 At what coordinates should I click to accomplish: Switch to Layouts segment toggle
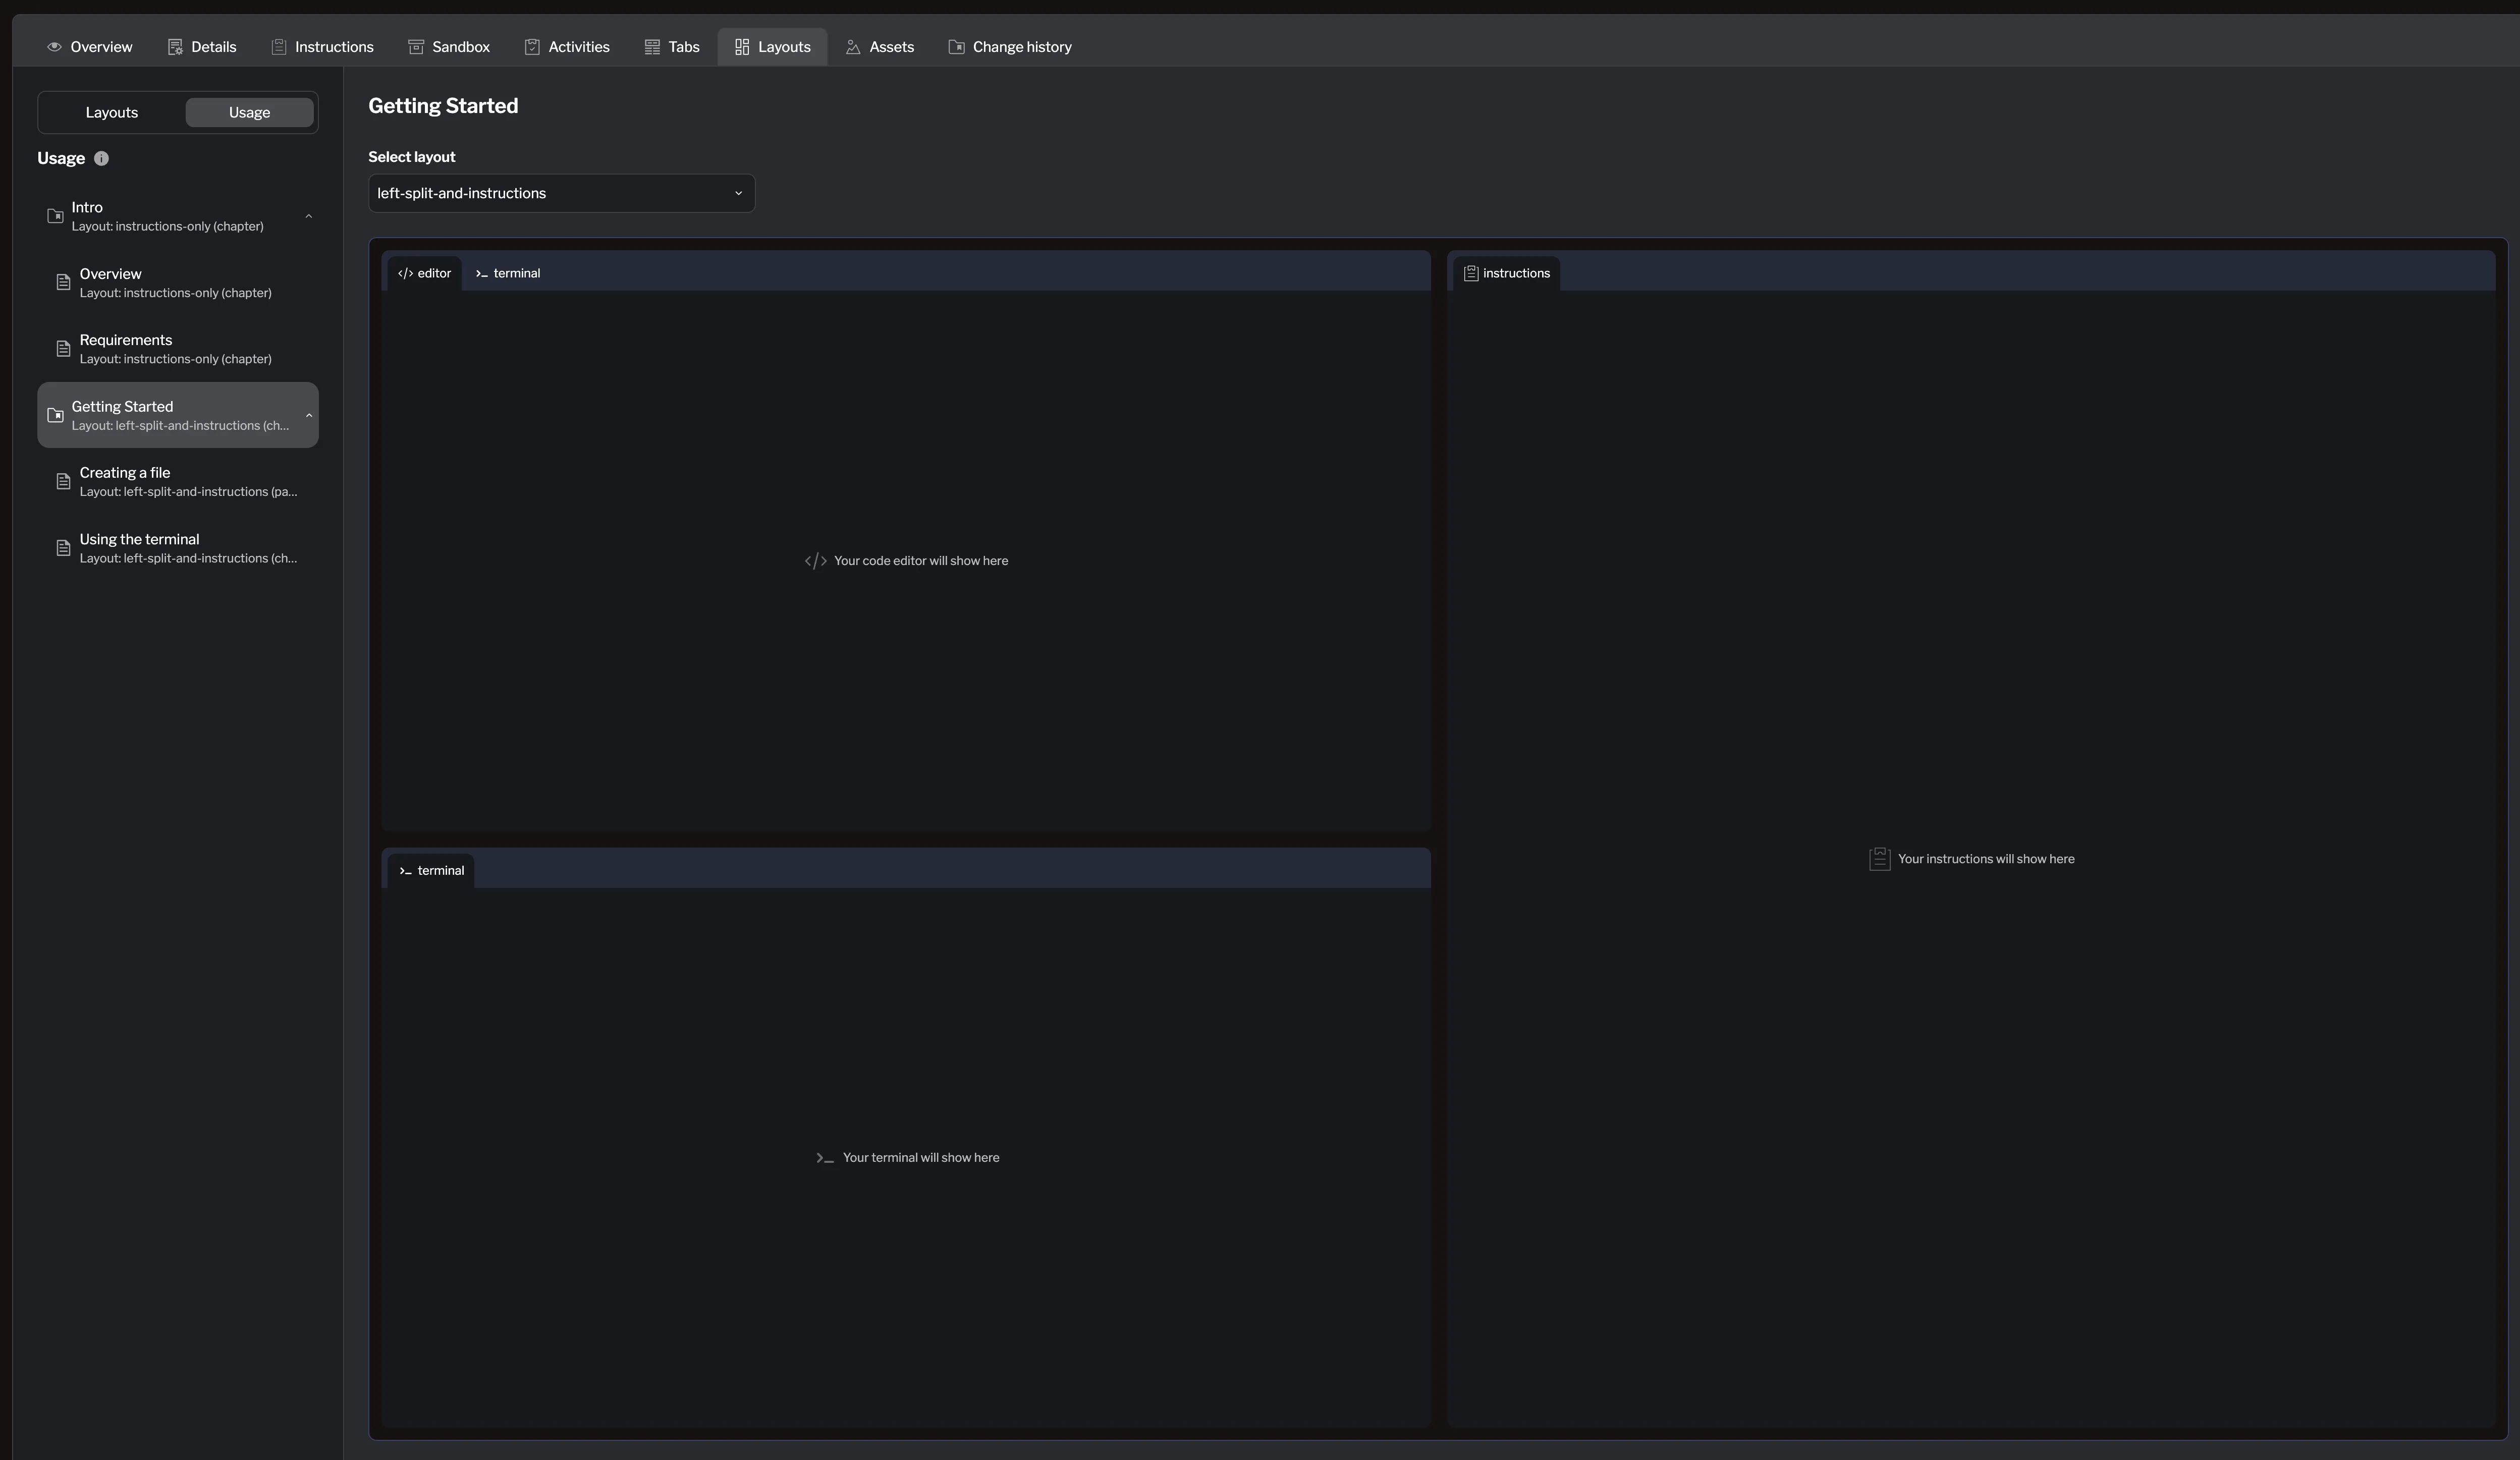pyautogui.click(x=111, y=112)
